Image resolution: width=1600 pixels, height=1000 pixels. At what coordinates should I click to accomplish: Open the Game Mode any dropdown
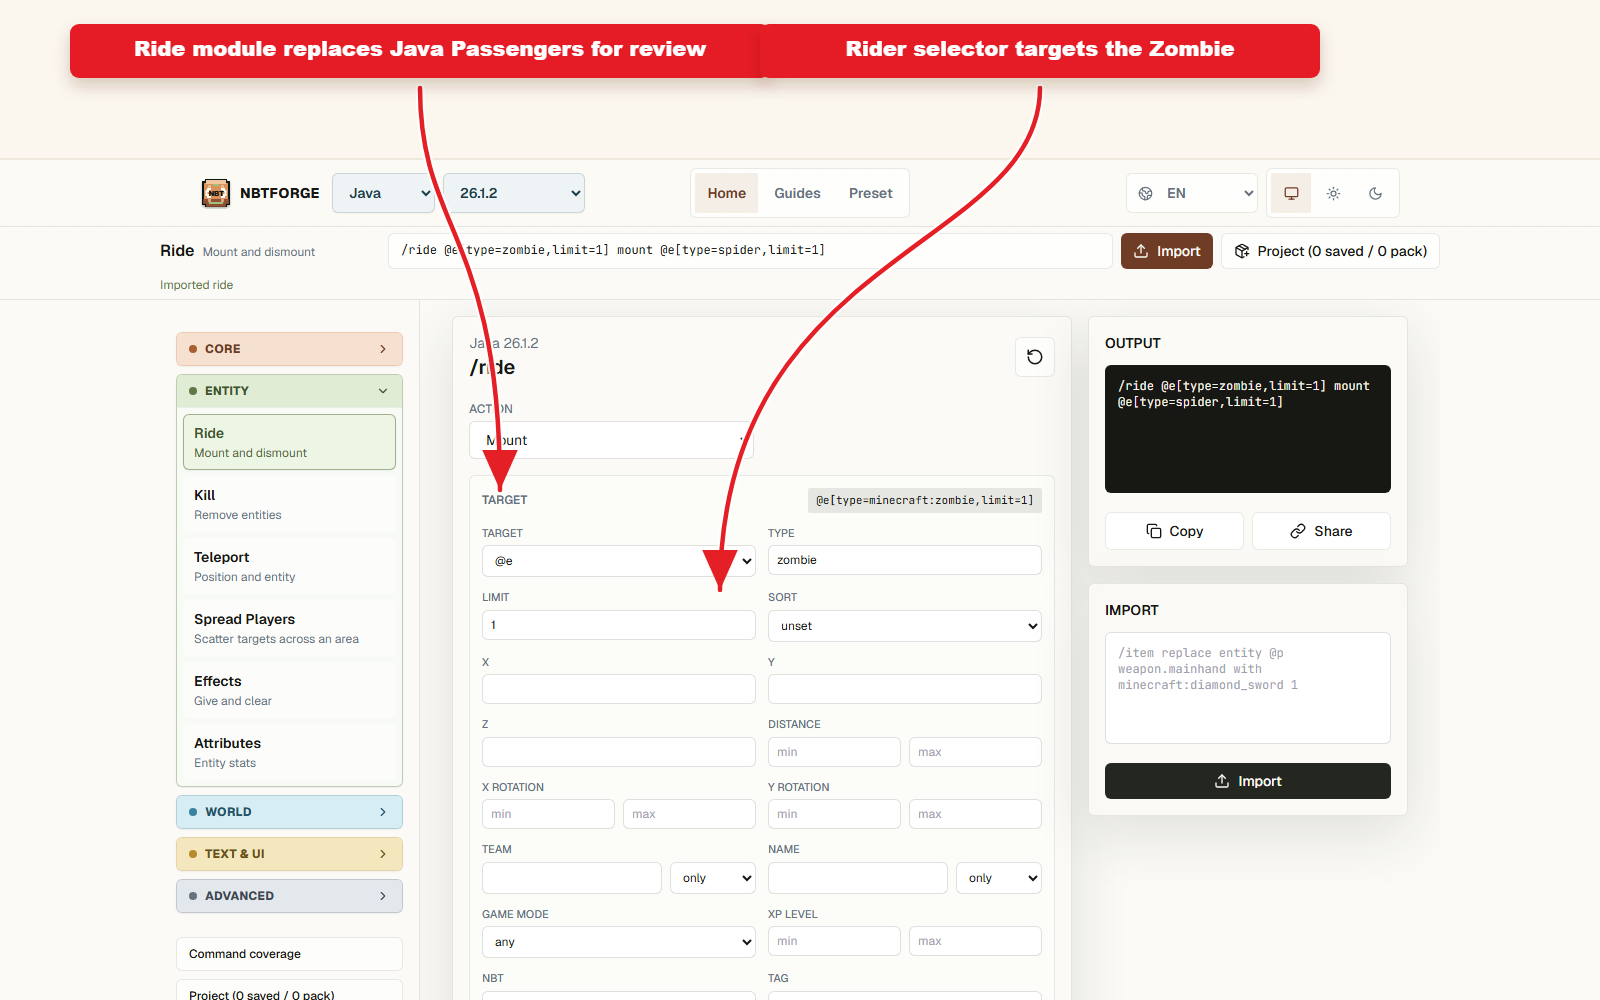pos(618,942)
